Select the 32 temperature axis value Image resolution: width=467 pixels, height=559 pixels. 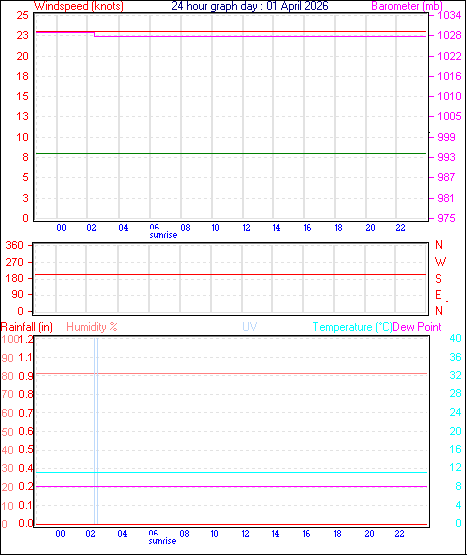pos(455,375)
